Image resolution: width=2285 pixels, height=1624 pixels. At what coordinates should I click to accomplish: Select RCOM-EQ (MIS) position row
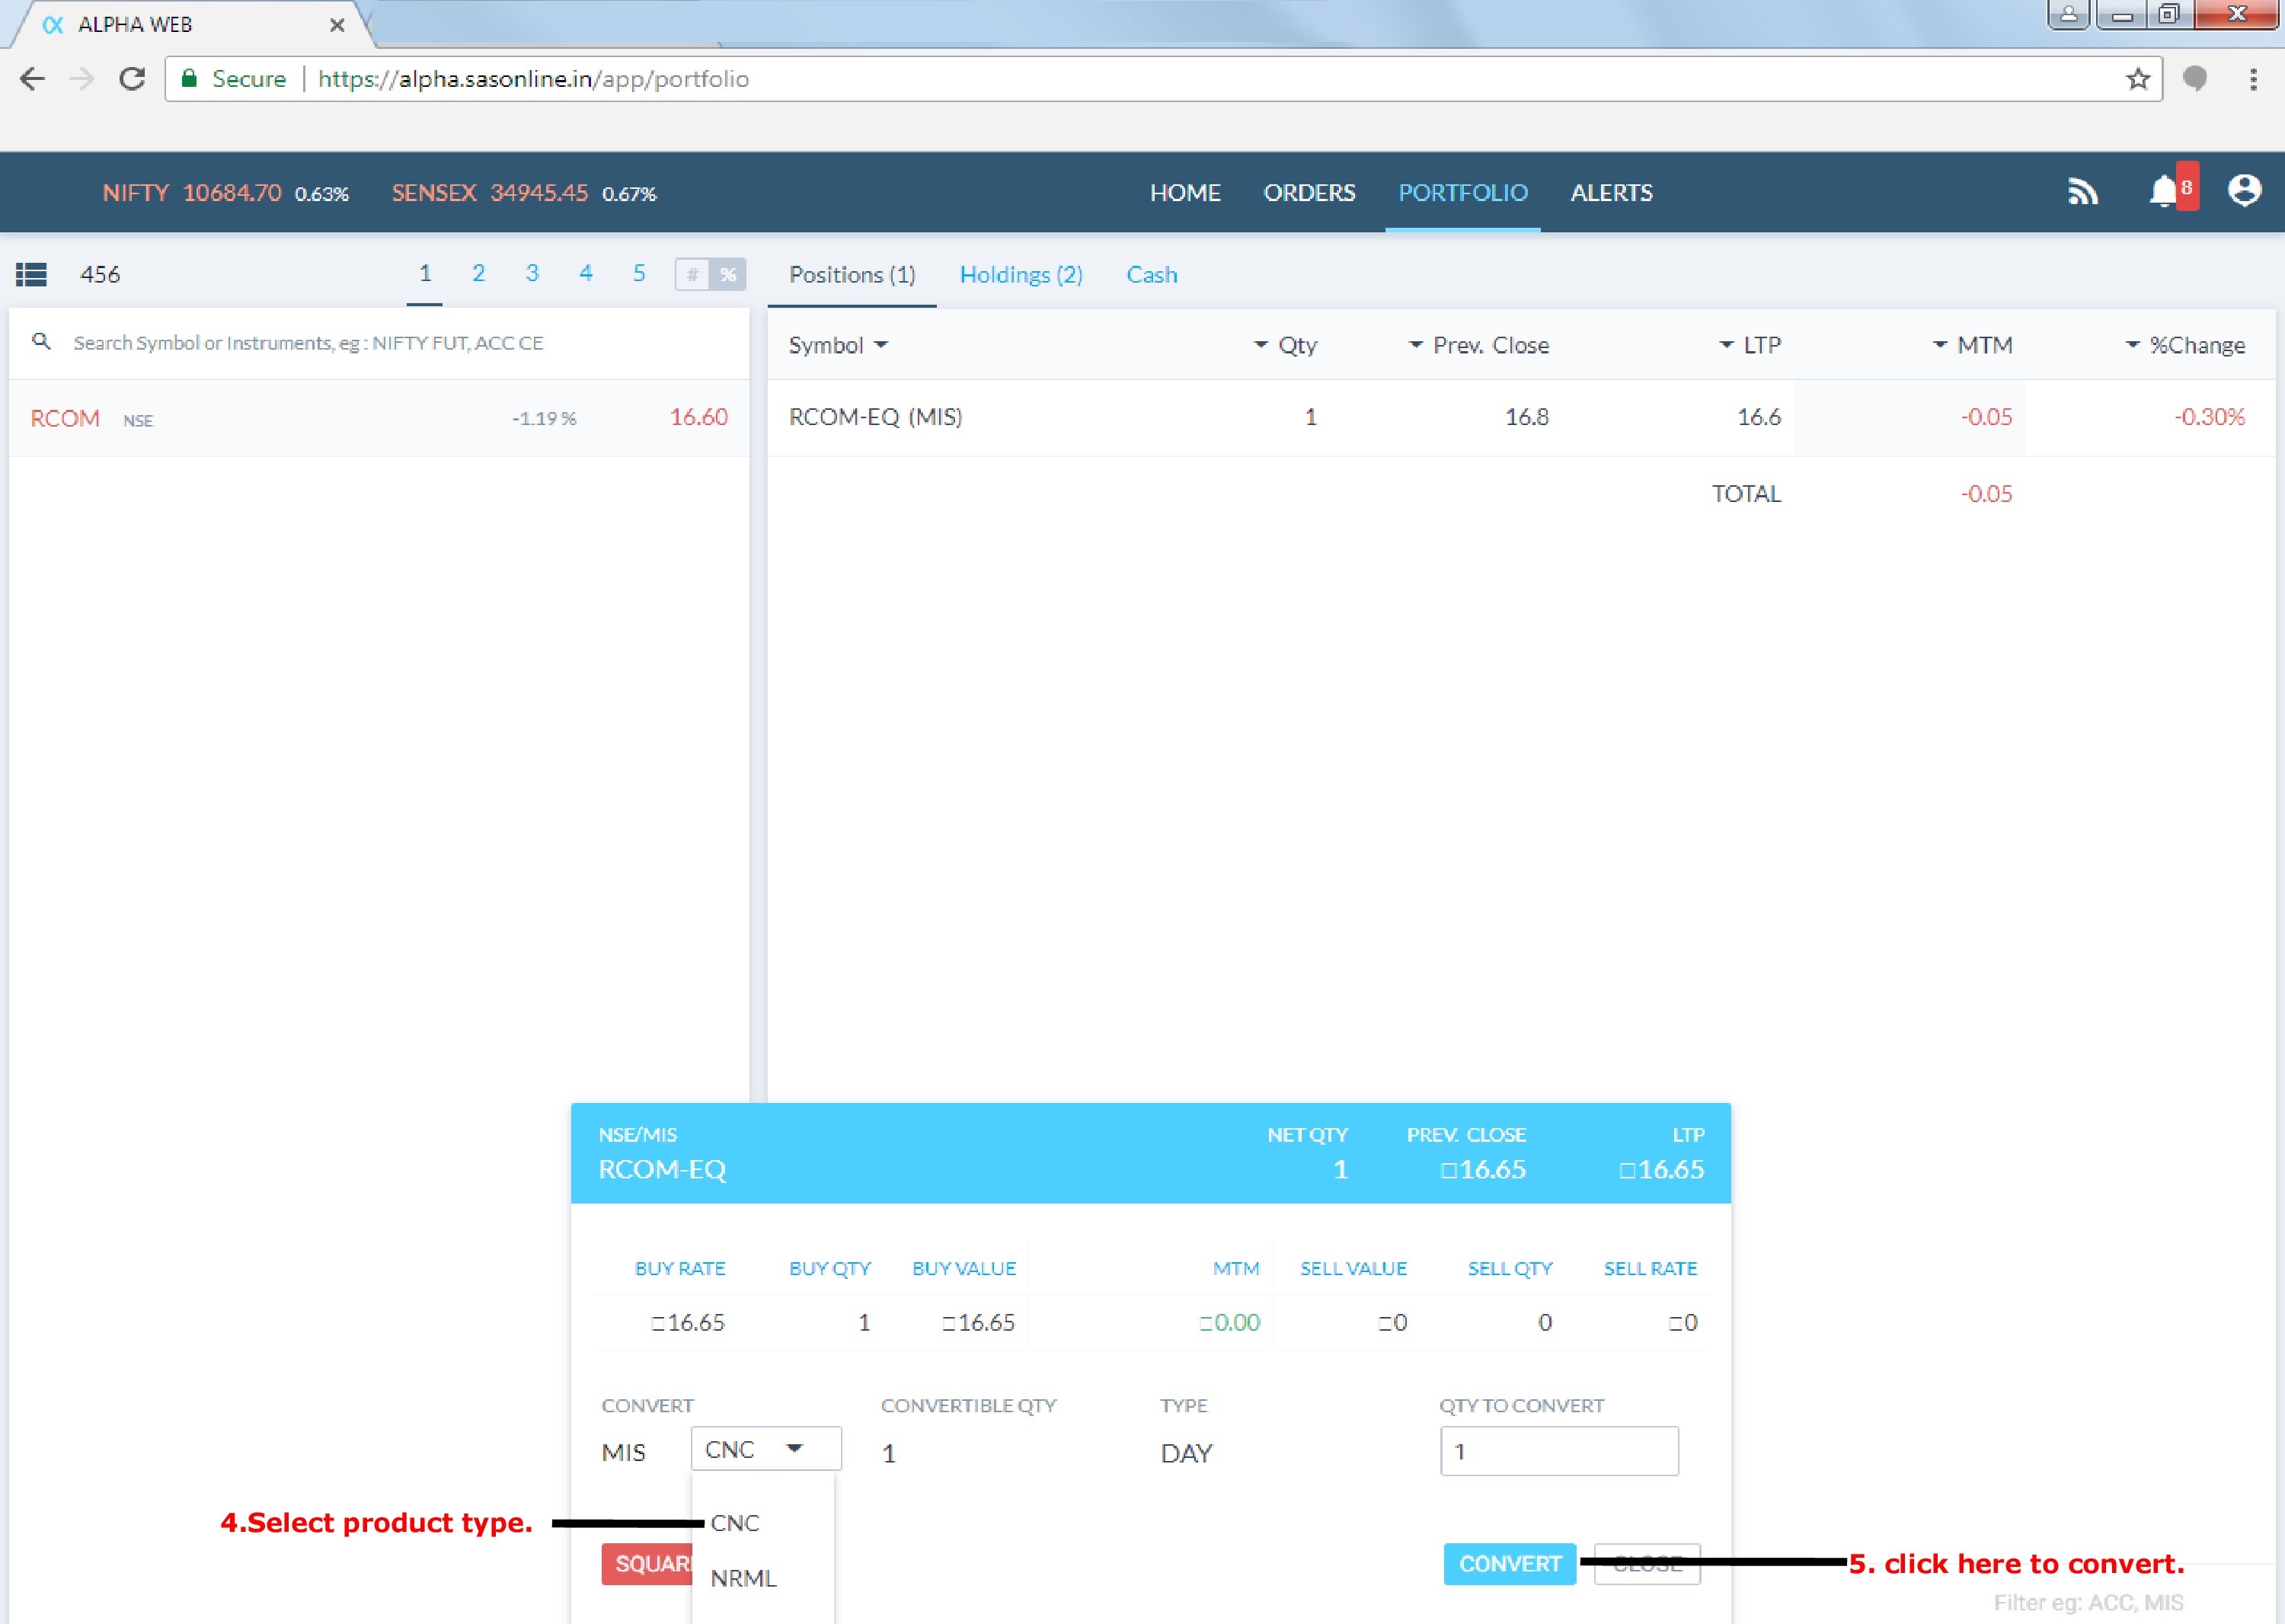[876, 417]
